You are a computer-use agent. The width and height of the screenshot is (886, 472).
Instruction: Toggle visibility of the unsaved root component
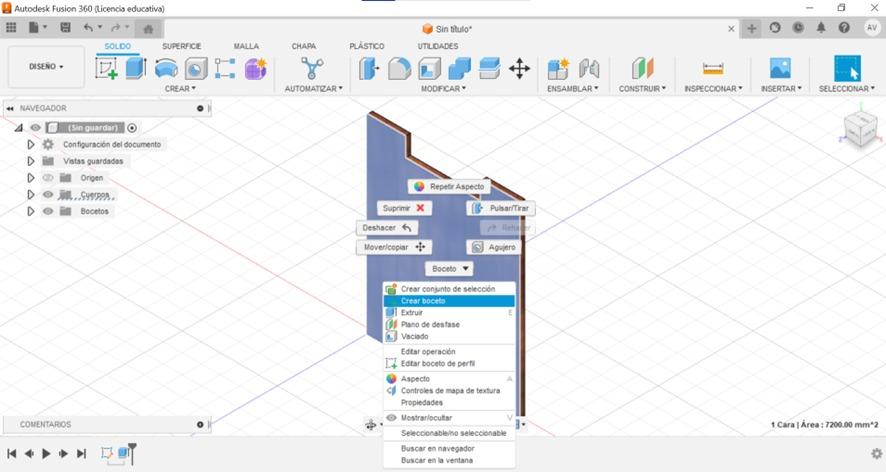(35, 128)
